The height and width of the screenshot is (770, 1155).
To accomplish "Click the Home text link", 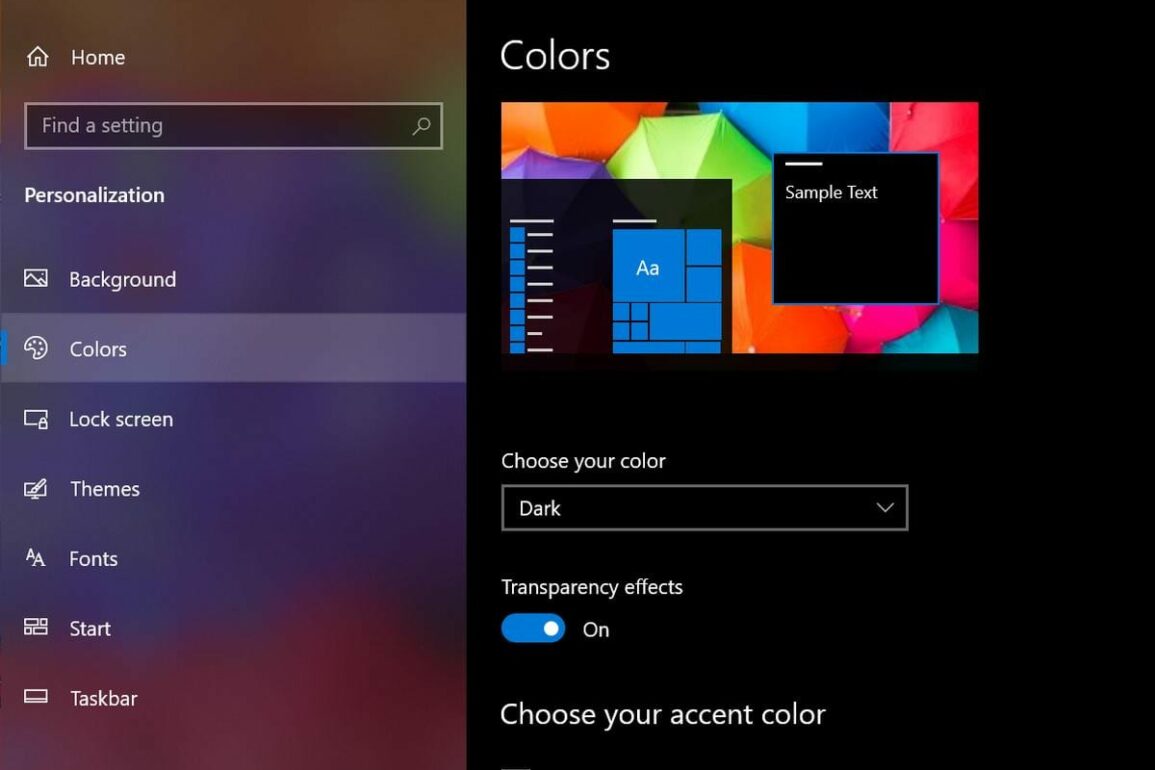I will tap(98, 58).
